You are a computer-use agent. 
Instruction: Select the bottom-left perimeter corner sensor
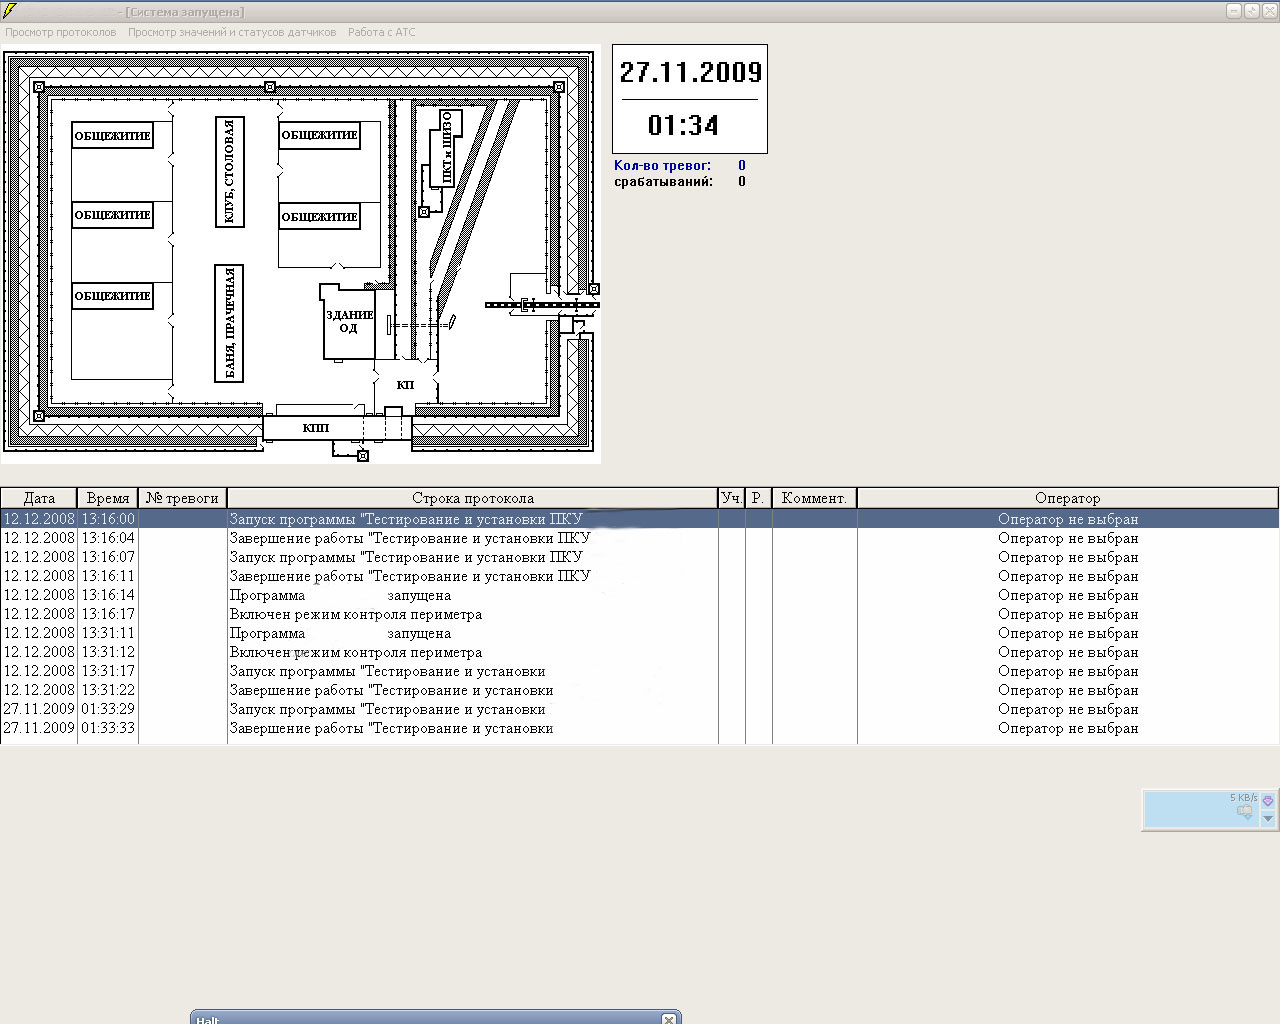(39, 416)
